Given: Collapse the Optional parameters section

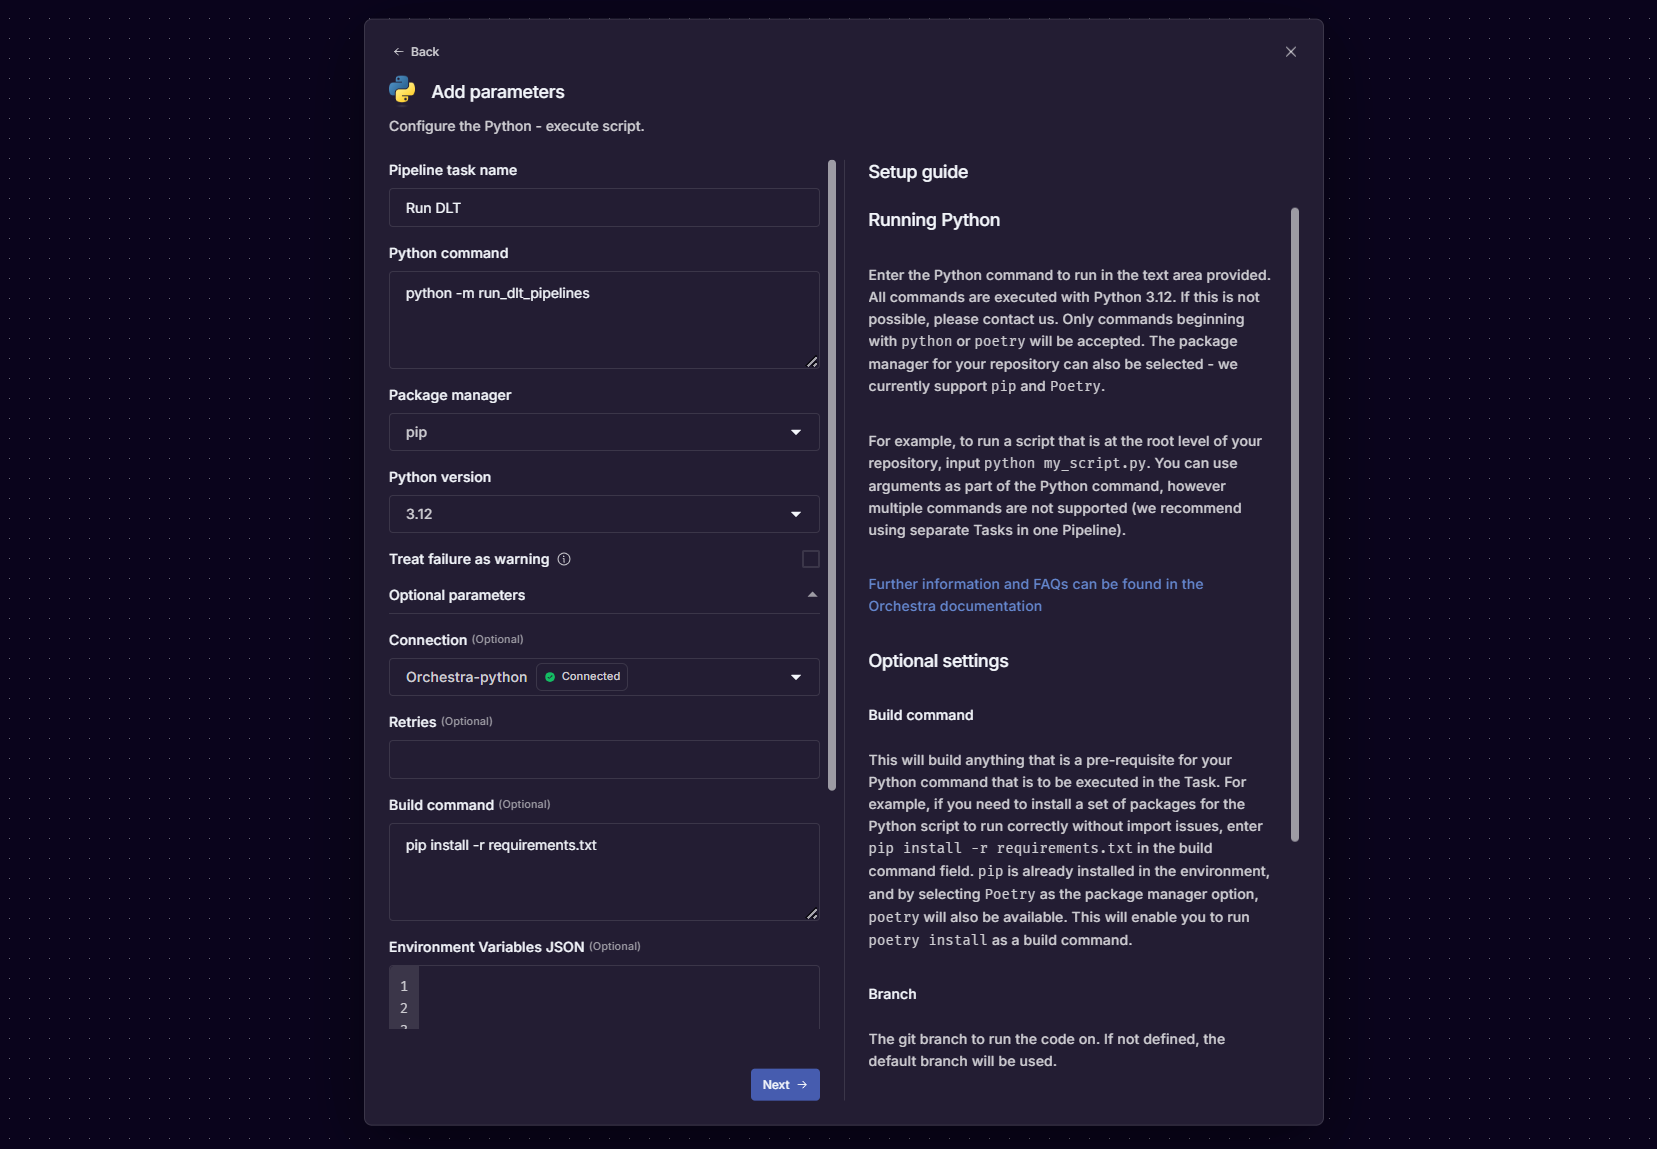Looking at the screenshot, I should point(812,595).
